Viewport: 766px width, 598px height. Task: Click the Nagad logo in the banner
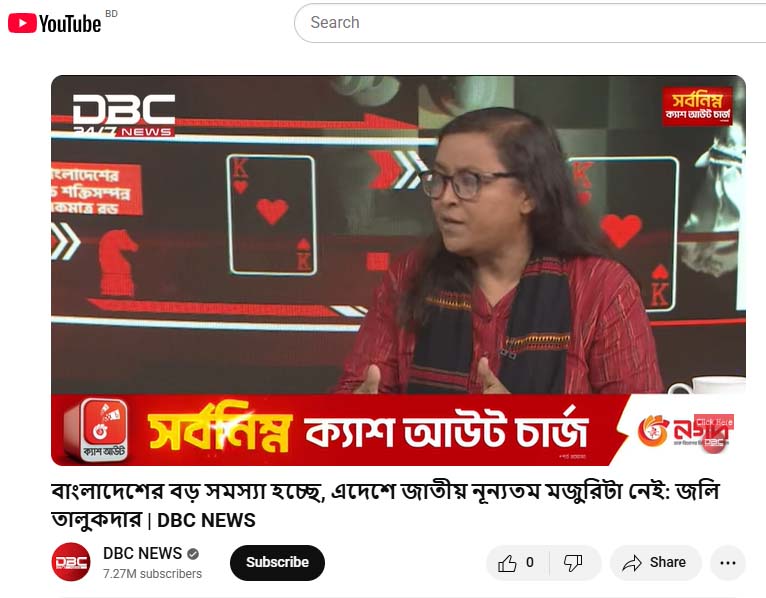[684, 431]
